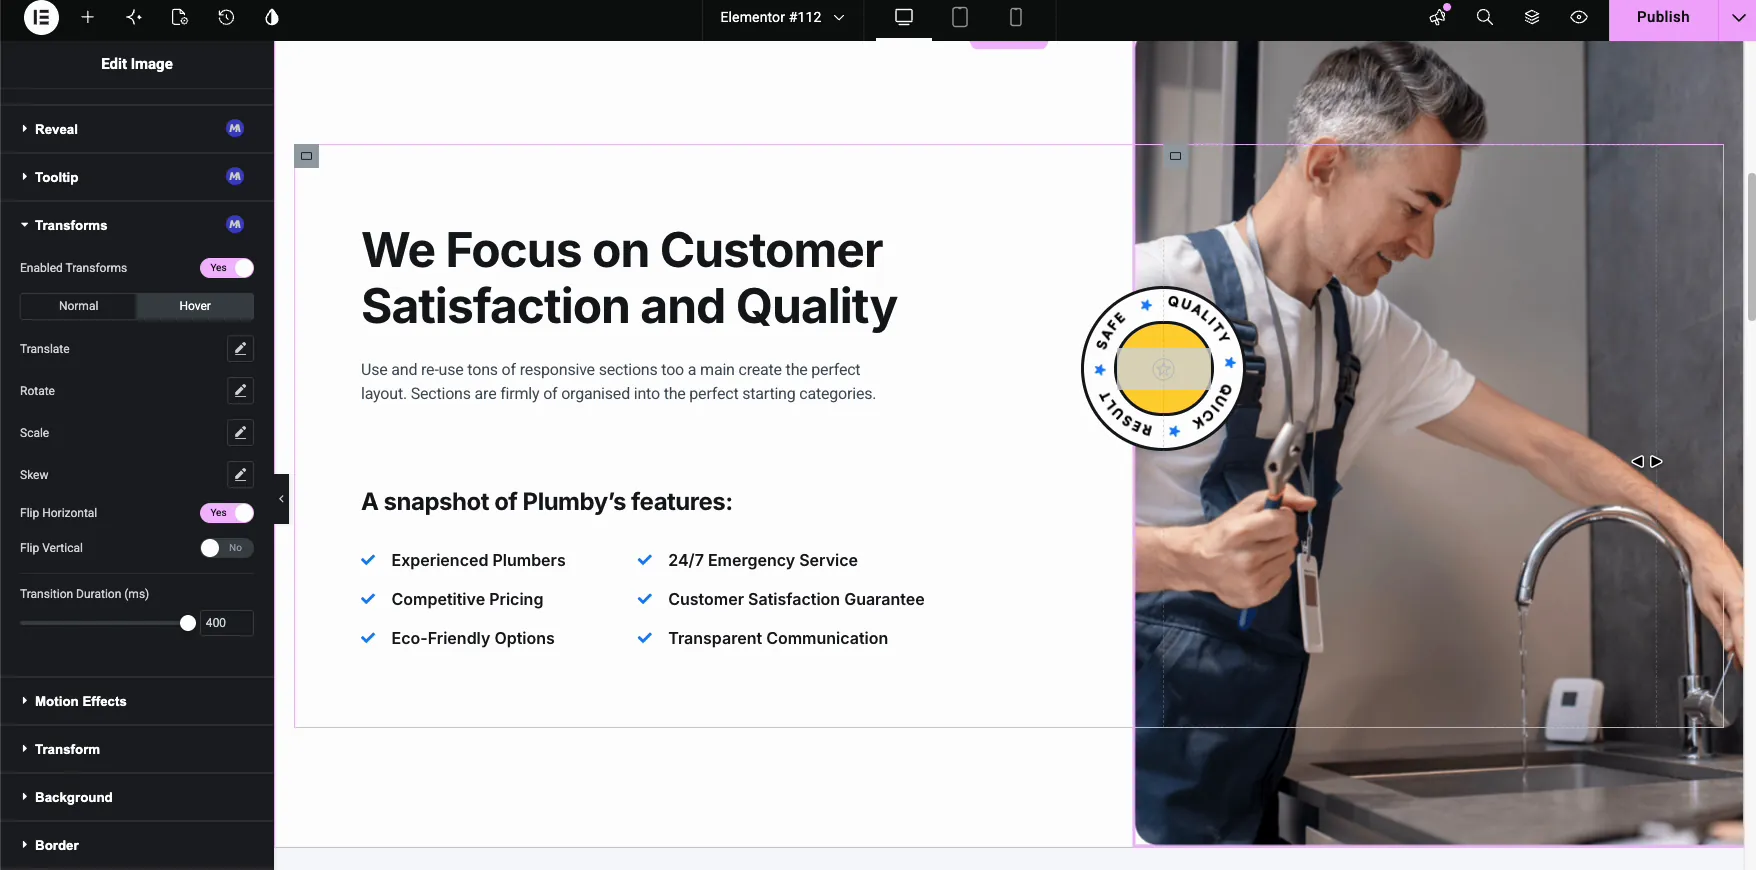Switch to mobile device view icon
The height and width of the screenshot is (870, 1756).
[1016, 17]
